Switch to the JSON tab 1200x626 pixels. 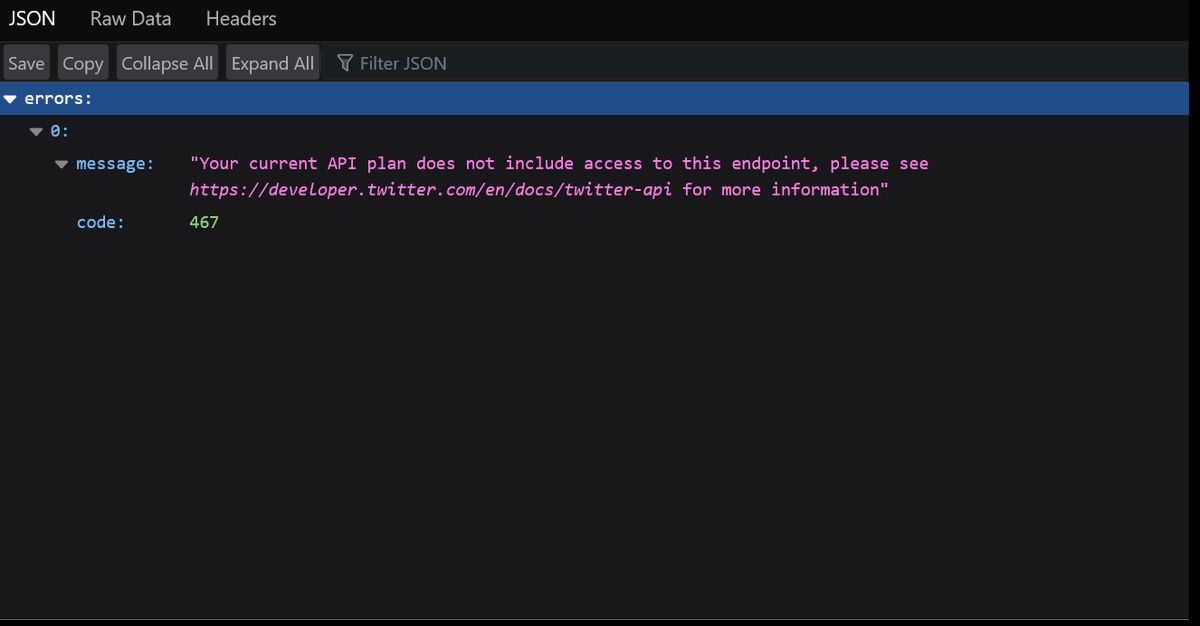(x=32, y=18)
